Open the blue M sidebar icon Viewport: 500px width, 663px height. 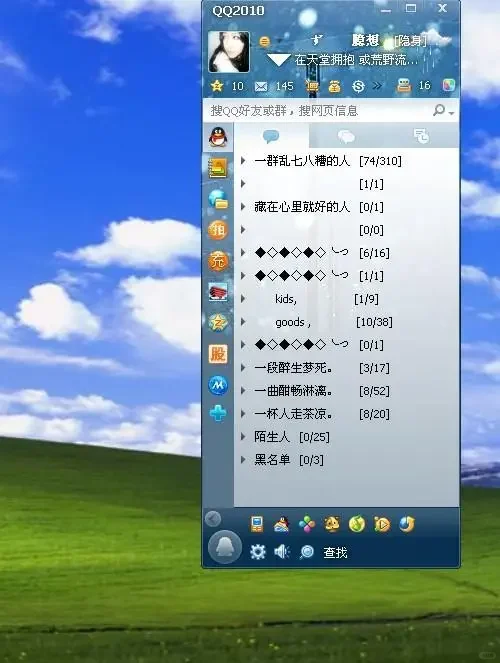click(x=218, y=385)
